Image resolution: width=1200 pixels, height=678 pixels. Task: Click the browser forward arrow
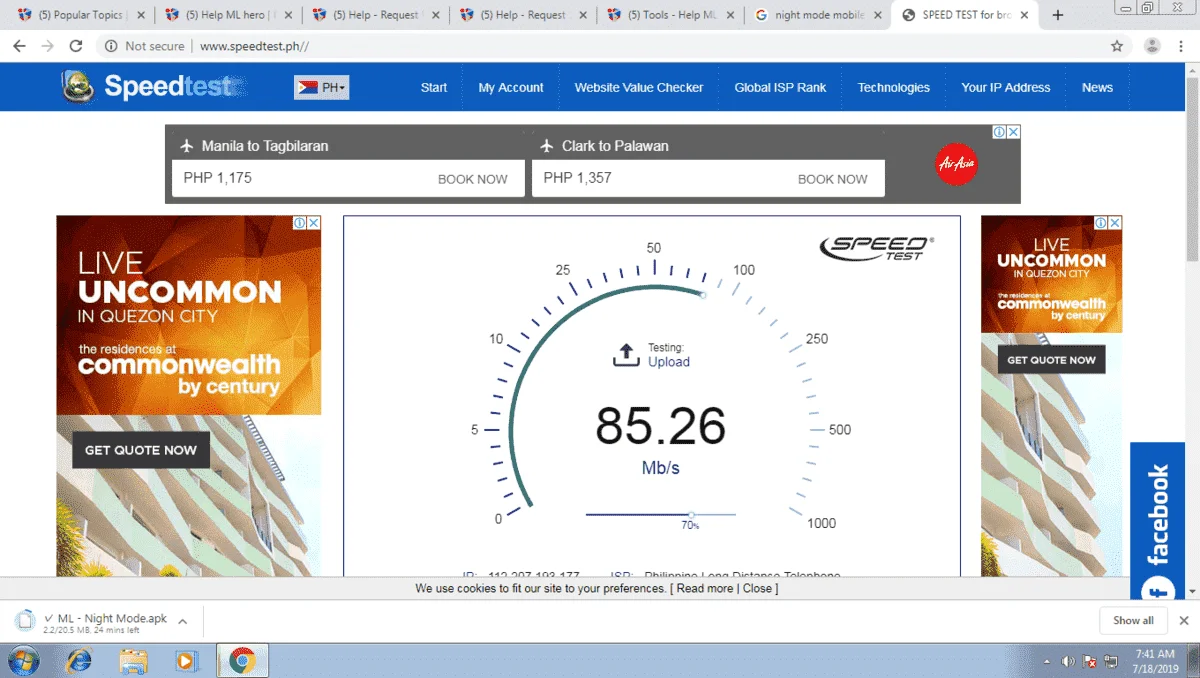click(47, 46)
